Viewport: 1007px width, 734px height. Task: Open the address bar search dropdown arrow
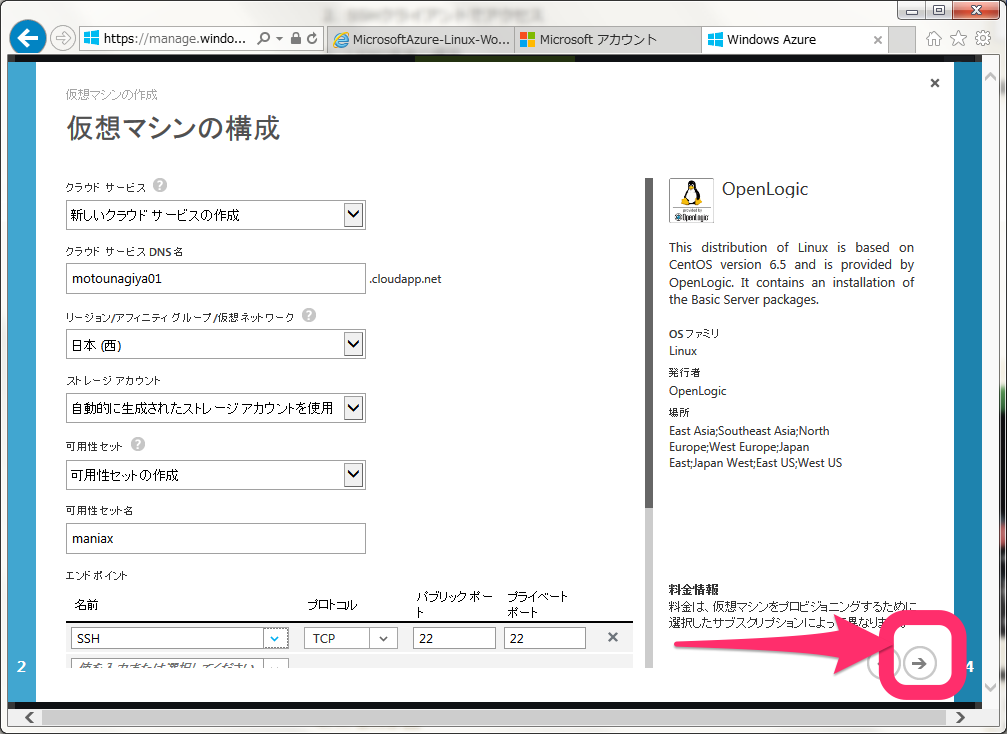(279, 39)
